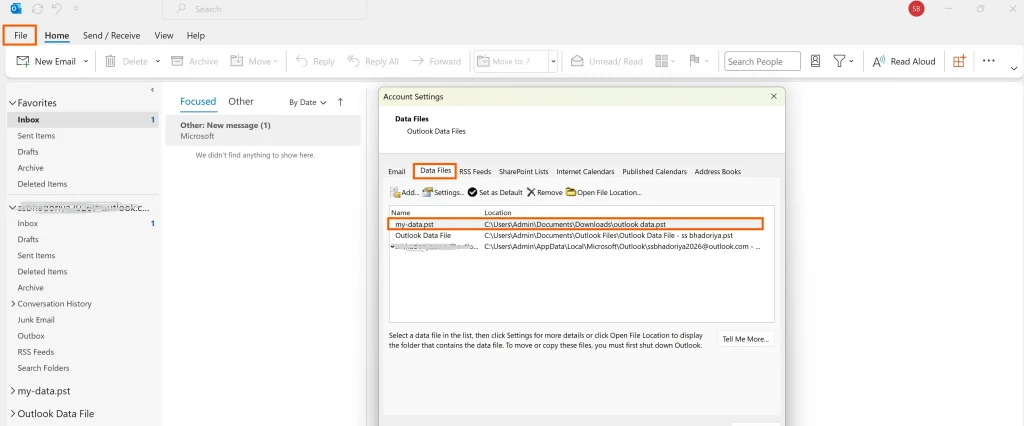Image resolution: width=1024 pixels, height=426 pixels.
Task: Click Open File Location folder button
Action: tap(604, 192)
